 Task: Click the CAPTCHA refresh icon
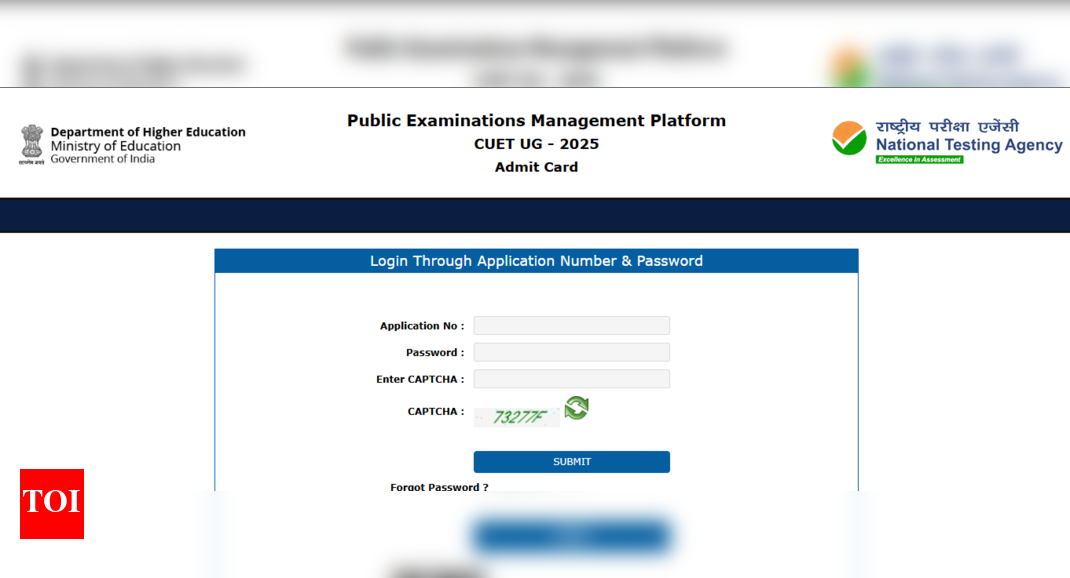pos(577,408)
